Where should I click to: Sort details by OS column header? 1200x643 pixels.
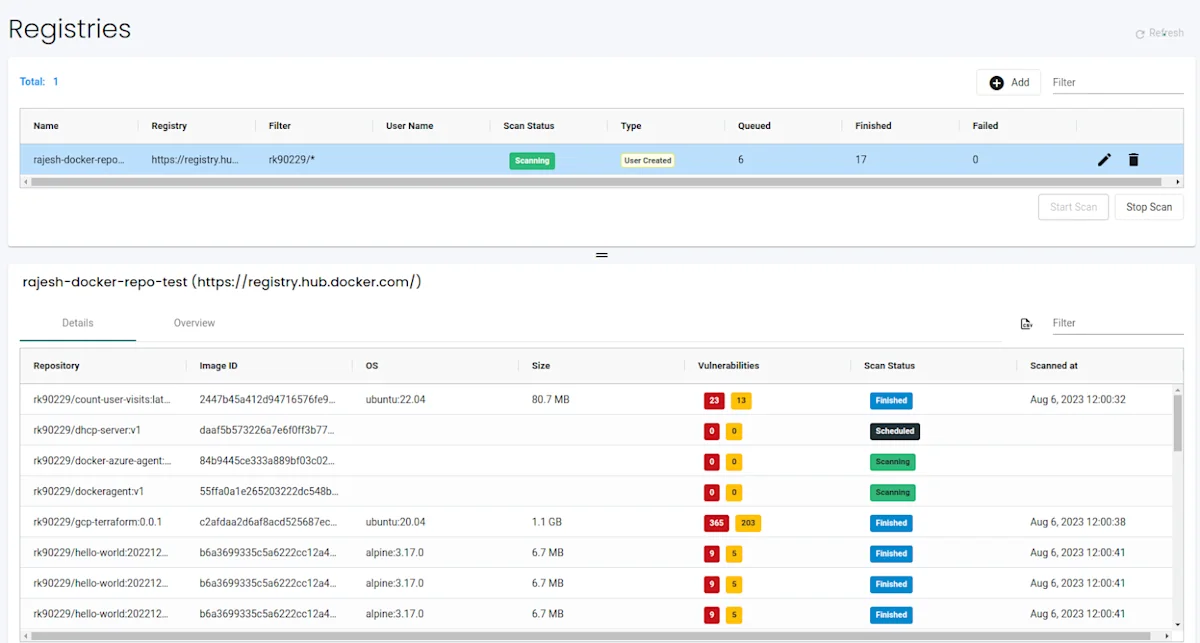372,366
